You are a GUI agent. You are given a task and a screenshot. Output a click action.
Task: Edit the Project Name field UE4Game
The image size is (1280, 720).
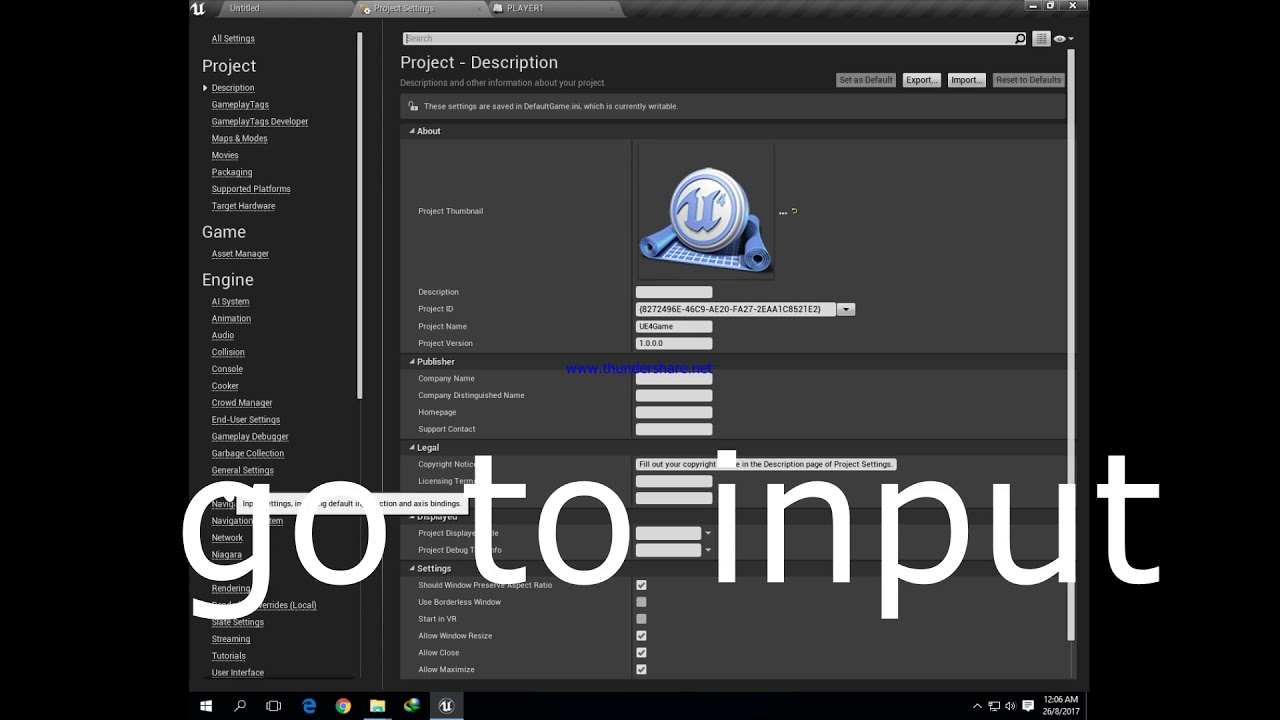(x=674, y=327)
